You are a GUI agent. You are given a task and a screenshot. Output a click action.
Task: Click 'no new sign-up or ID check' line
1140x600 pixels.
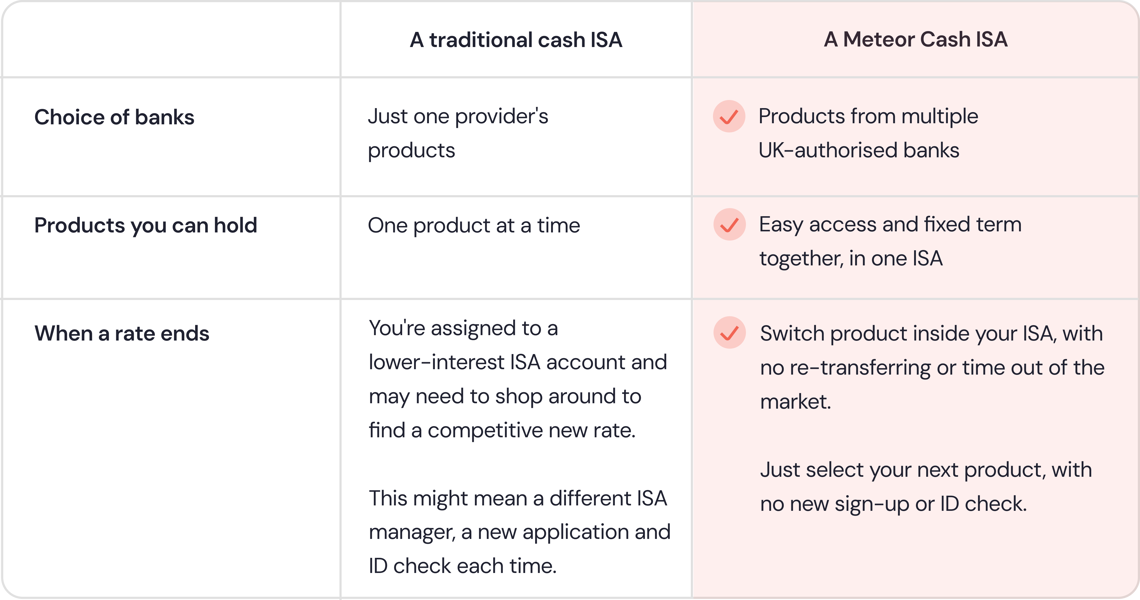[x=894, y=503]
